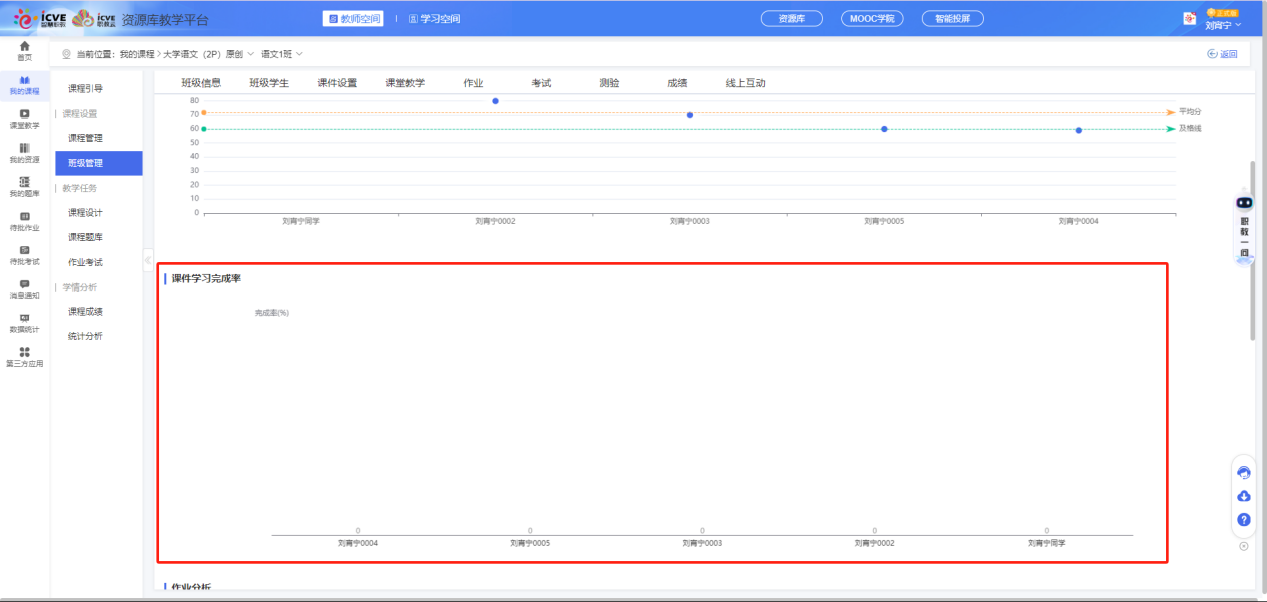Switch to 学习空间 mode
This screenshot has height=602, width=1267.
pos(435,19)
